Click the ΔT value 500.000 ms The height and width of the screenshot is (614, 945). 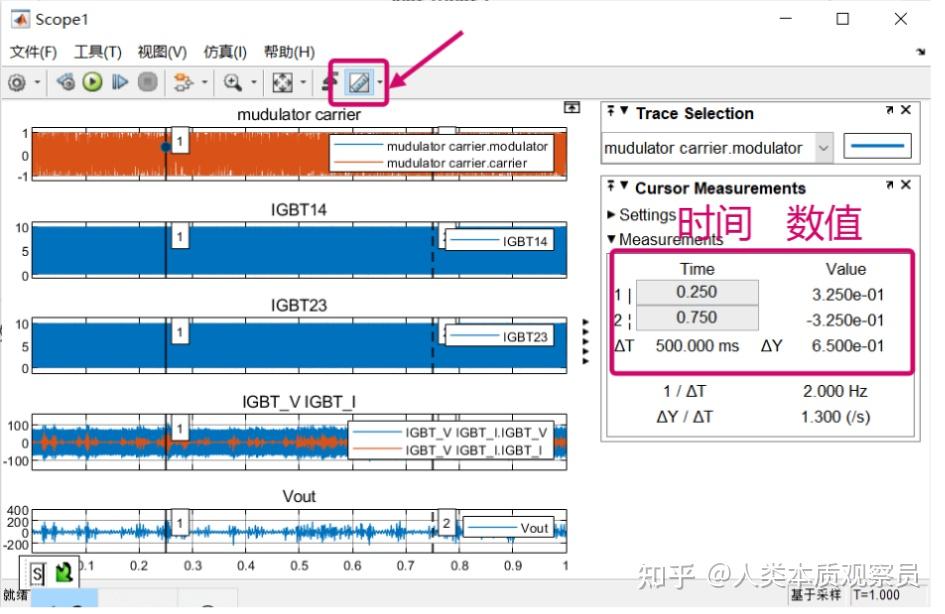click(697, 346)
